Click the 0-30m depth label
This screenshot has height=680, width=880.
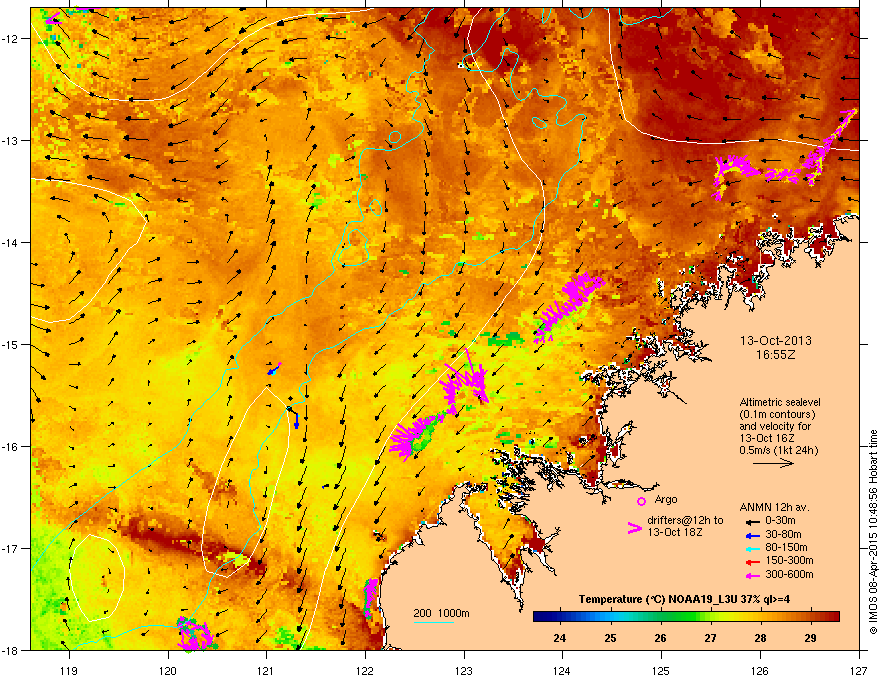pyautogui.click(x=781, y=521)
